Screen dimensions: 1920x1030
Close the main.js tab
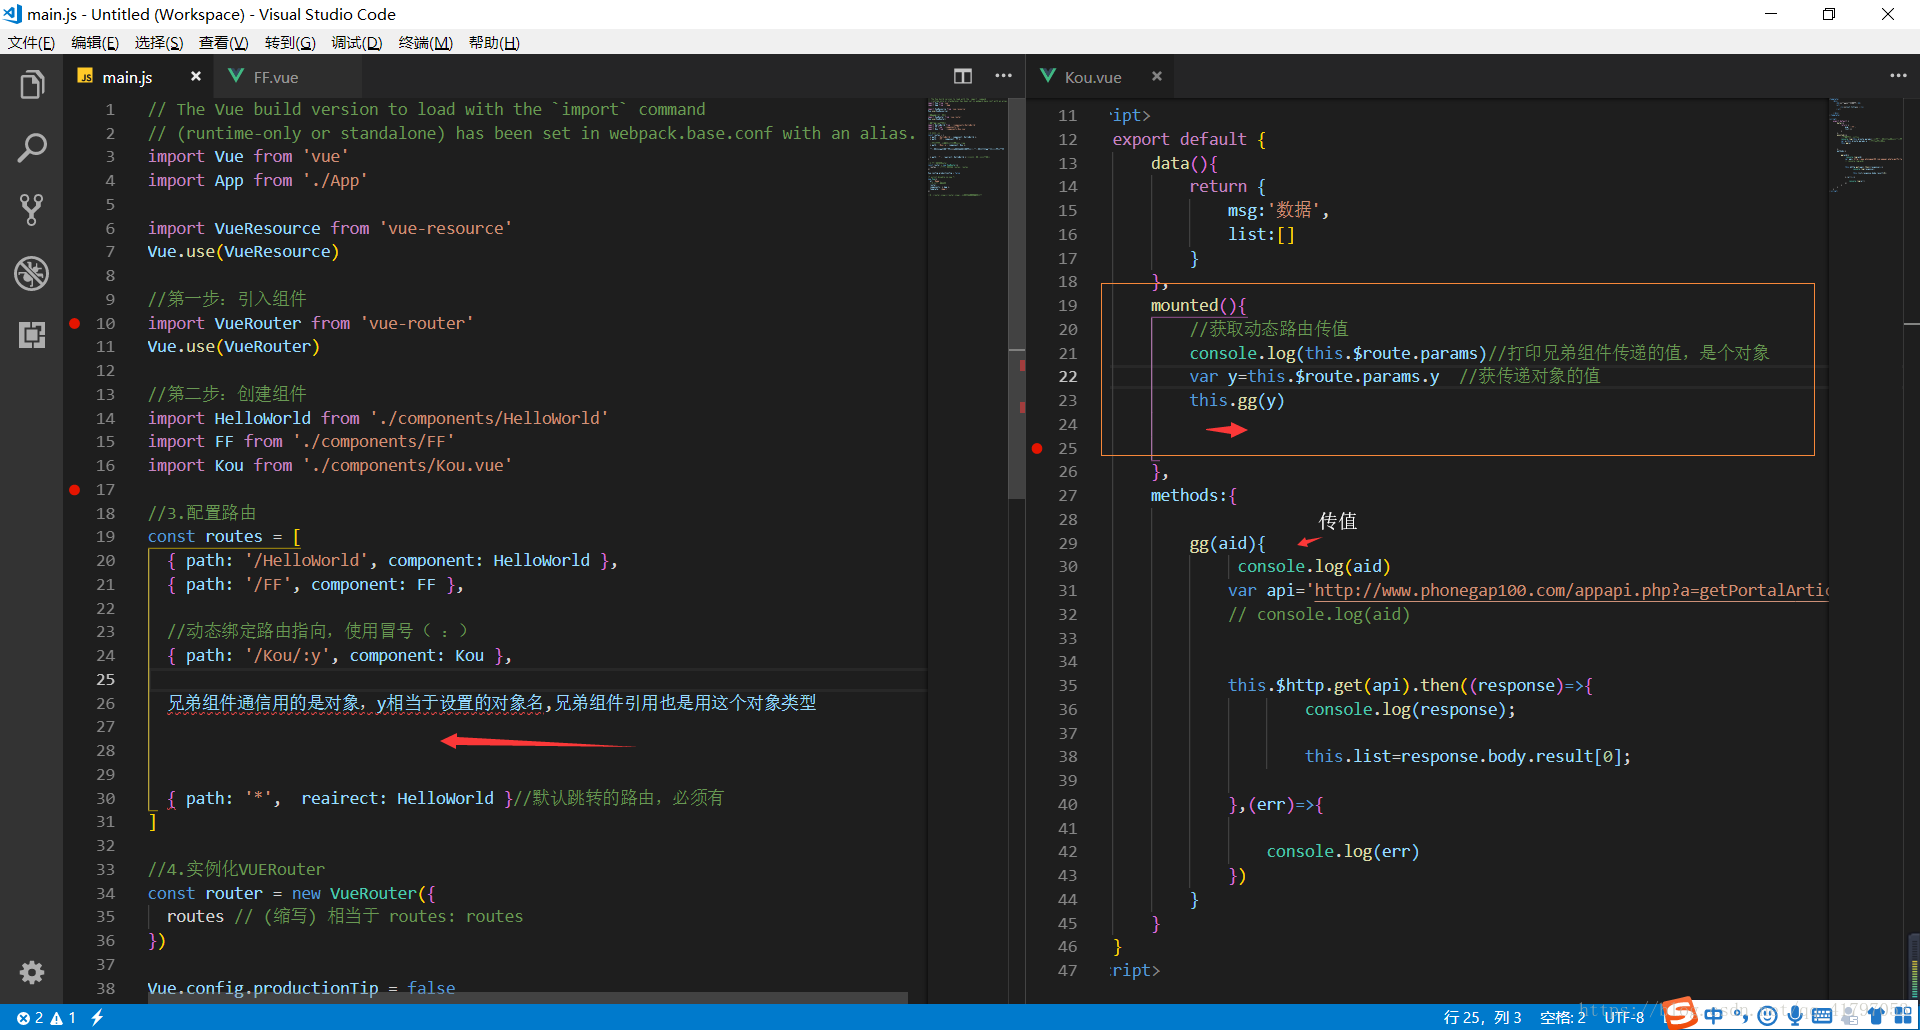pyautogui.click(x=196, y=77)
